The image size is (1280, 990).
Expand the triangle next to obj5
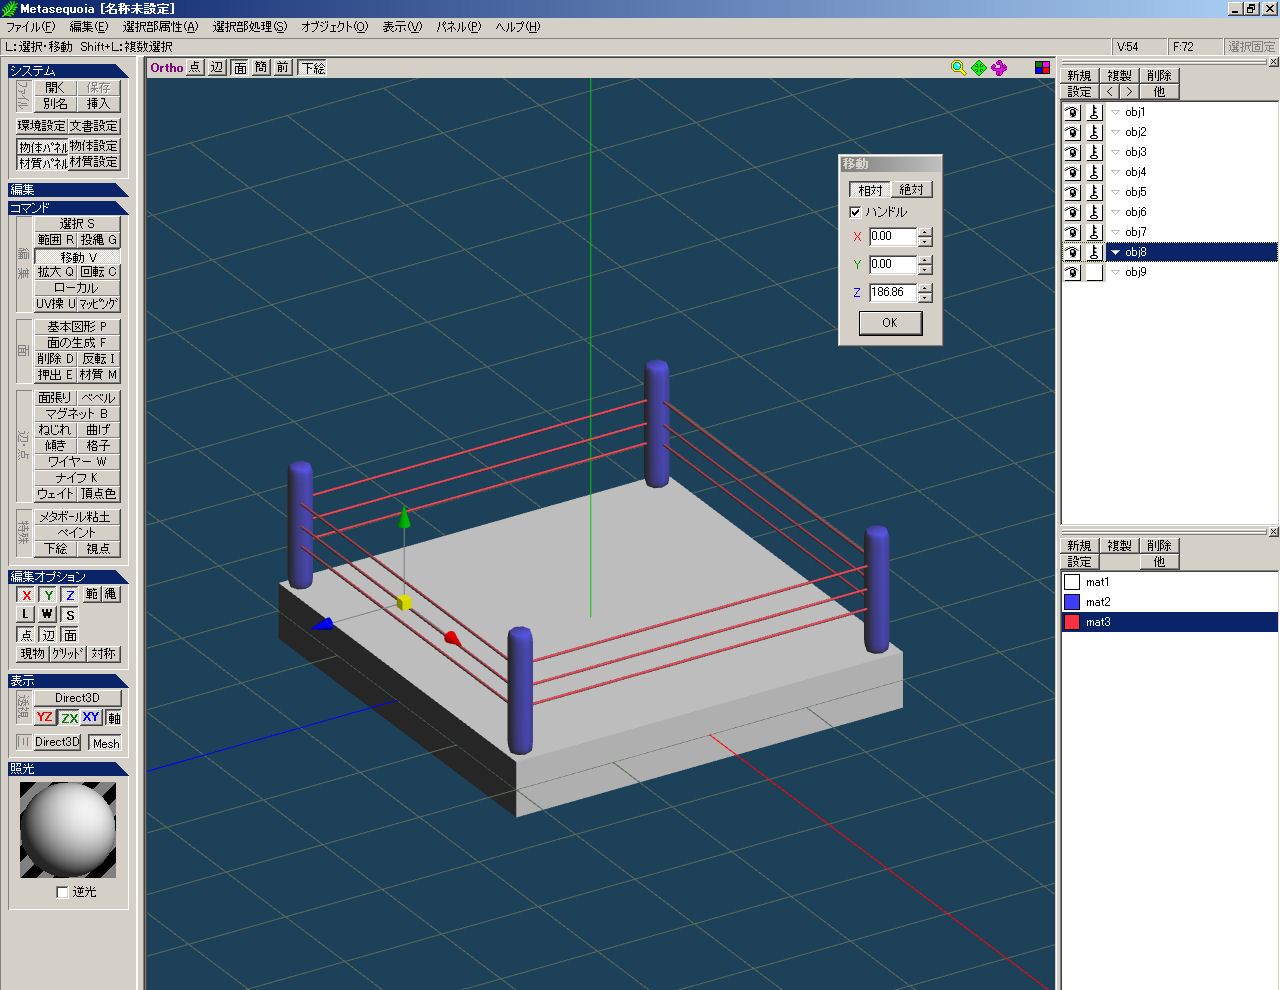tap(1116, 192)
